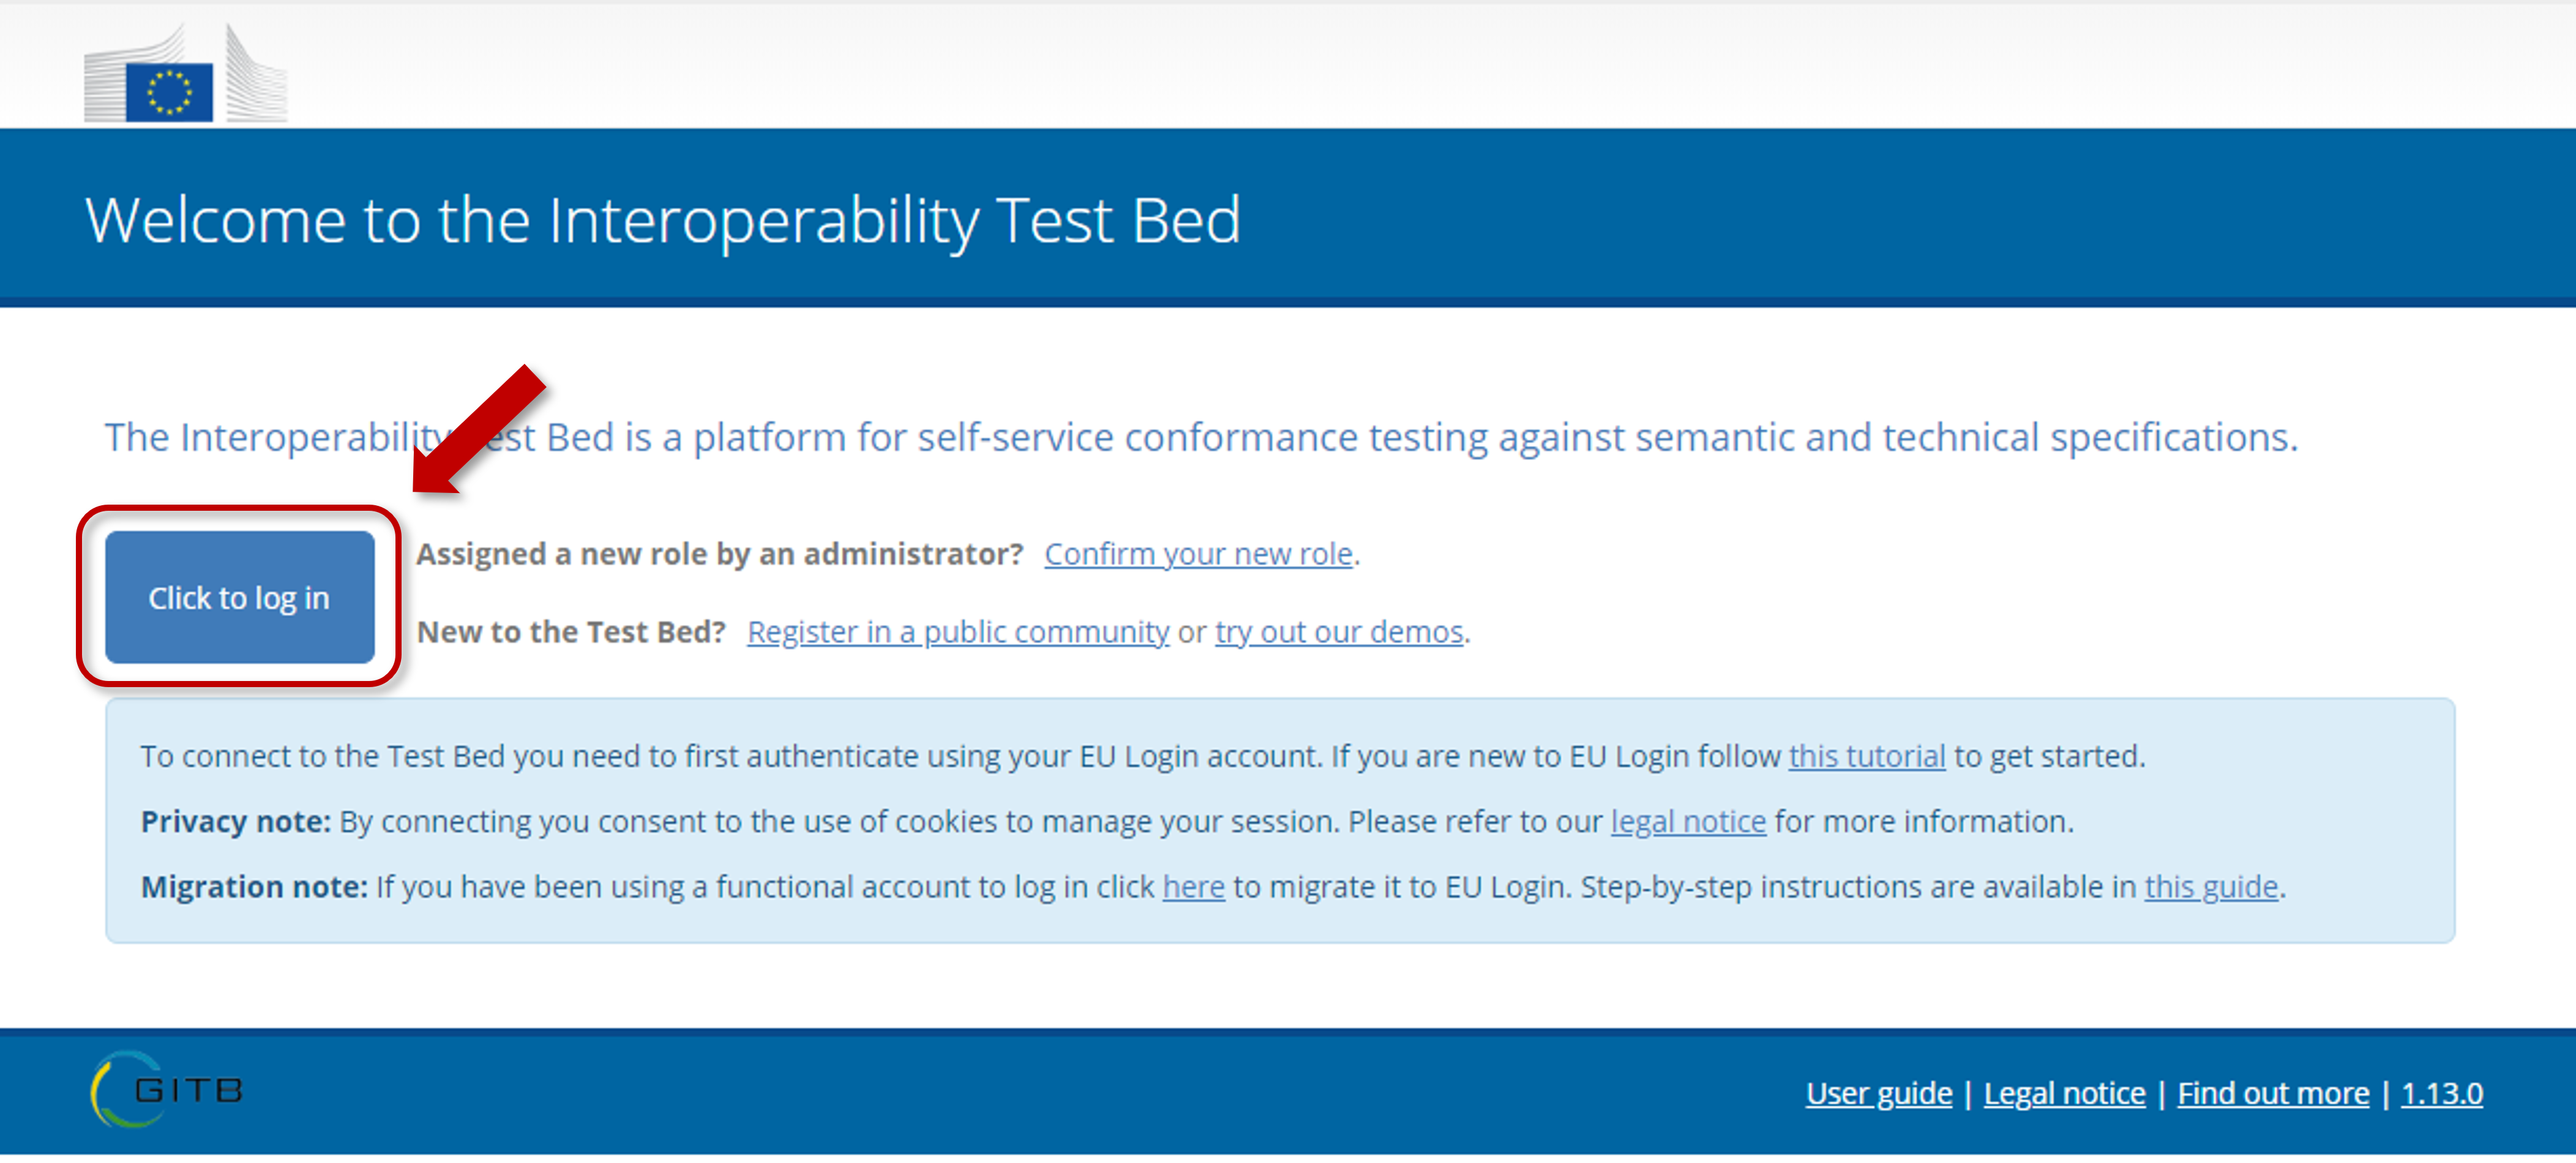The width and height of the screenshot is (2576, 1163).
Task: Click 'here' to migrate functional account
Action: [x=1193, y=887]
